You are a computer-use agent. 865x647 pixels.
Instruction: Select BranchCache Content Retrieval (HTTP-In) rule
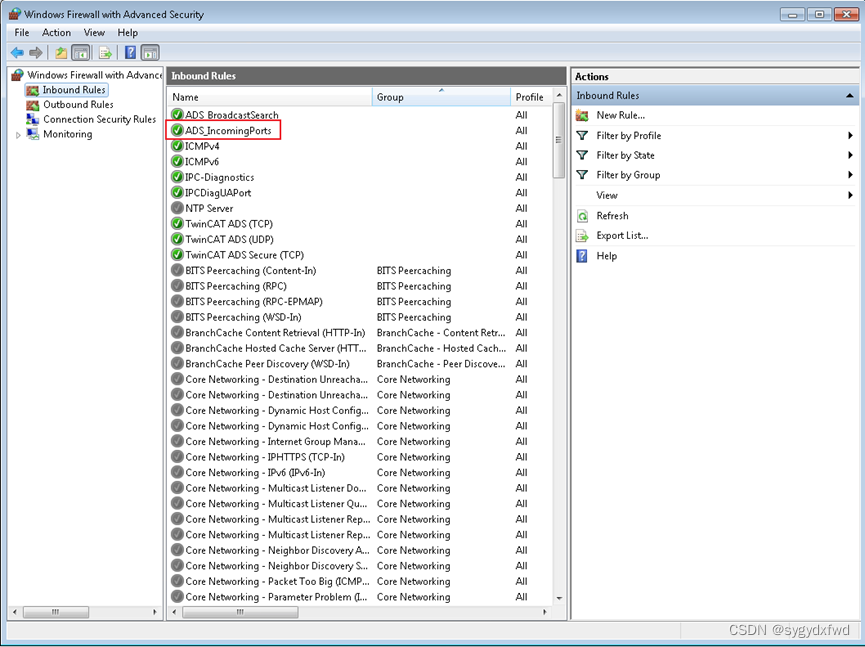275,333
